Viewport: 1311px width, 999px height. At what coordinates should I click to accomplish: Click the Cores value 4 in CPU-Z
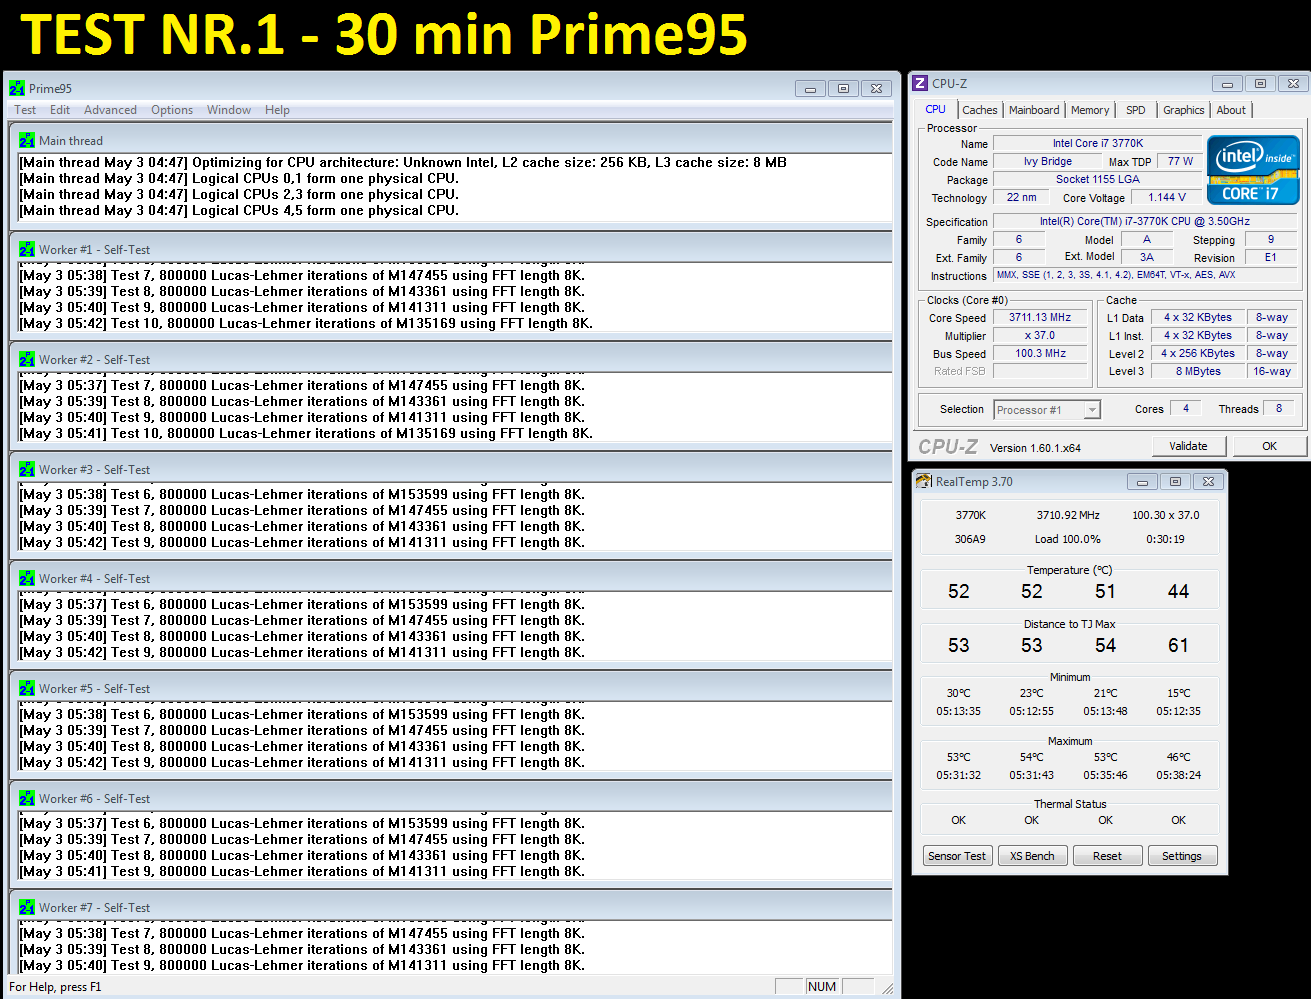point(1186,408)
